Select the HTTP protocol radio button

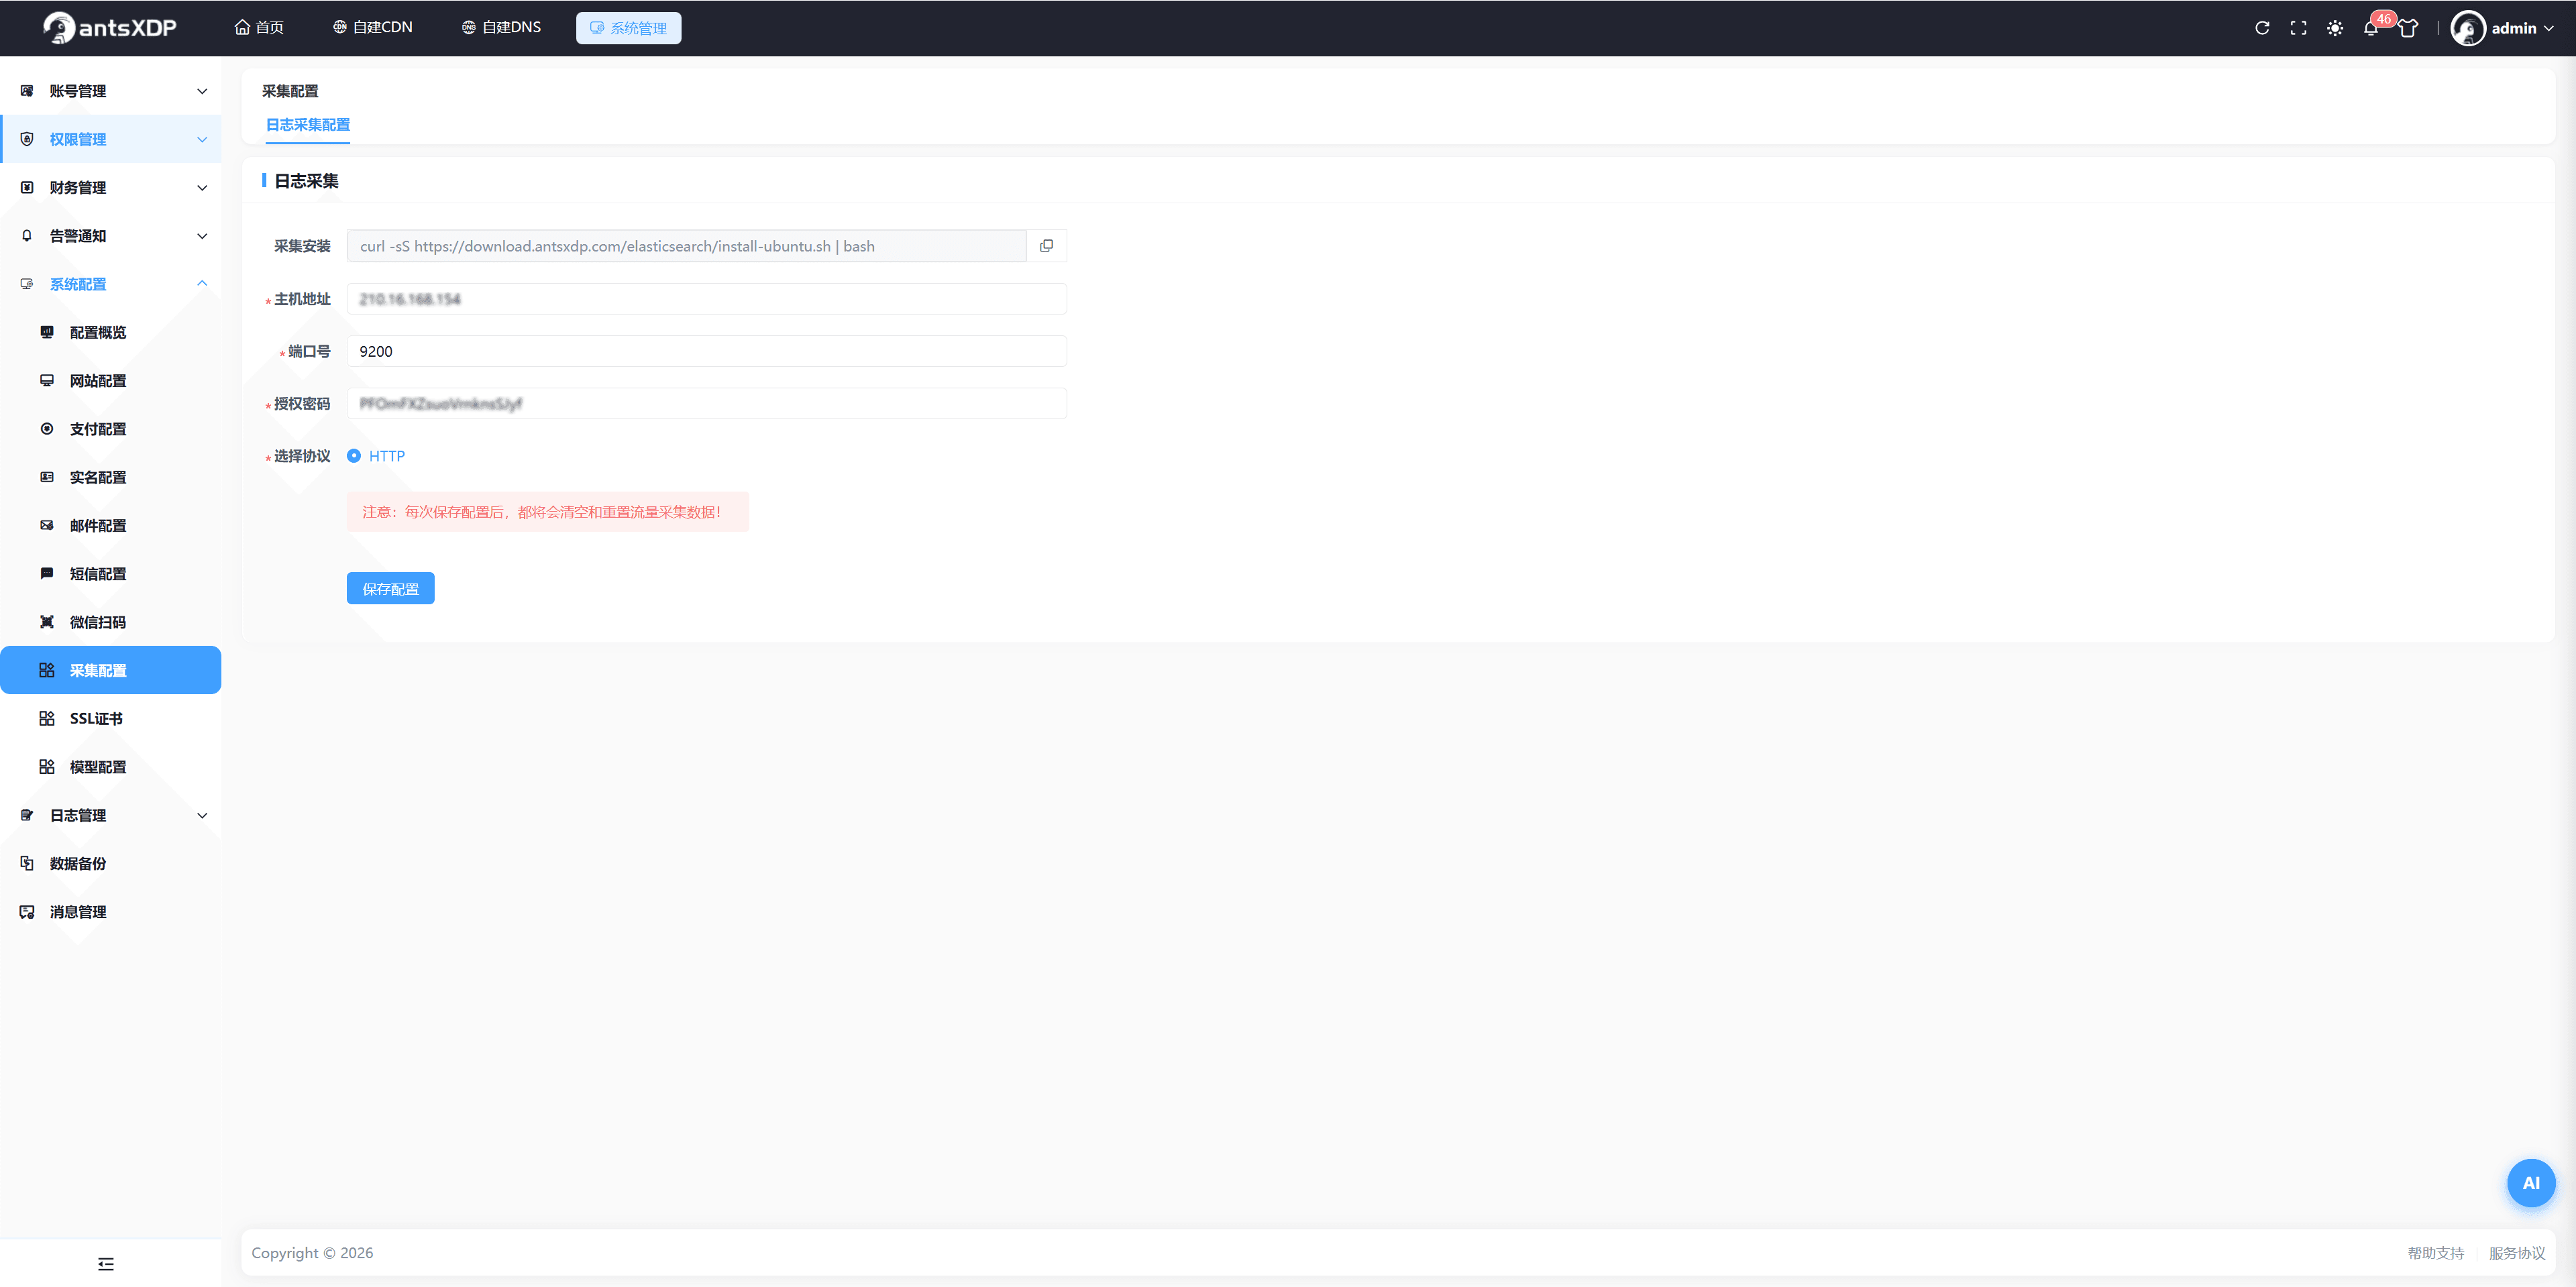coord(354,456)
